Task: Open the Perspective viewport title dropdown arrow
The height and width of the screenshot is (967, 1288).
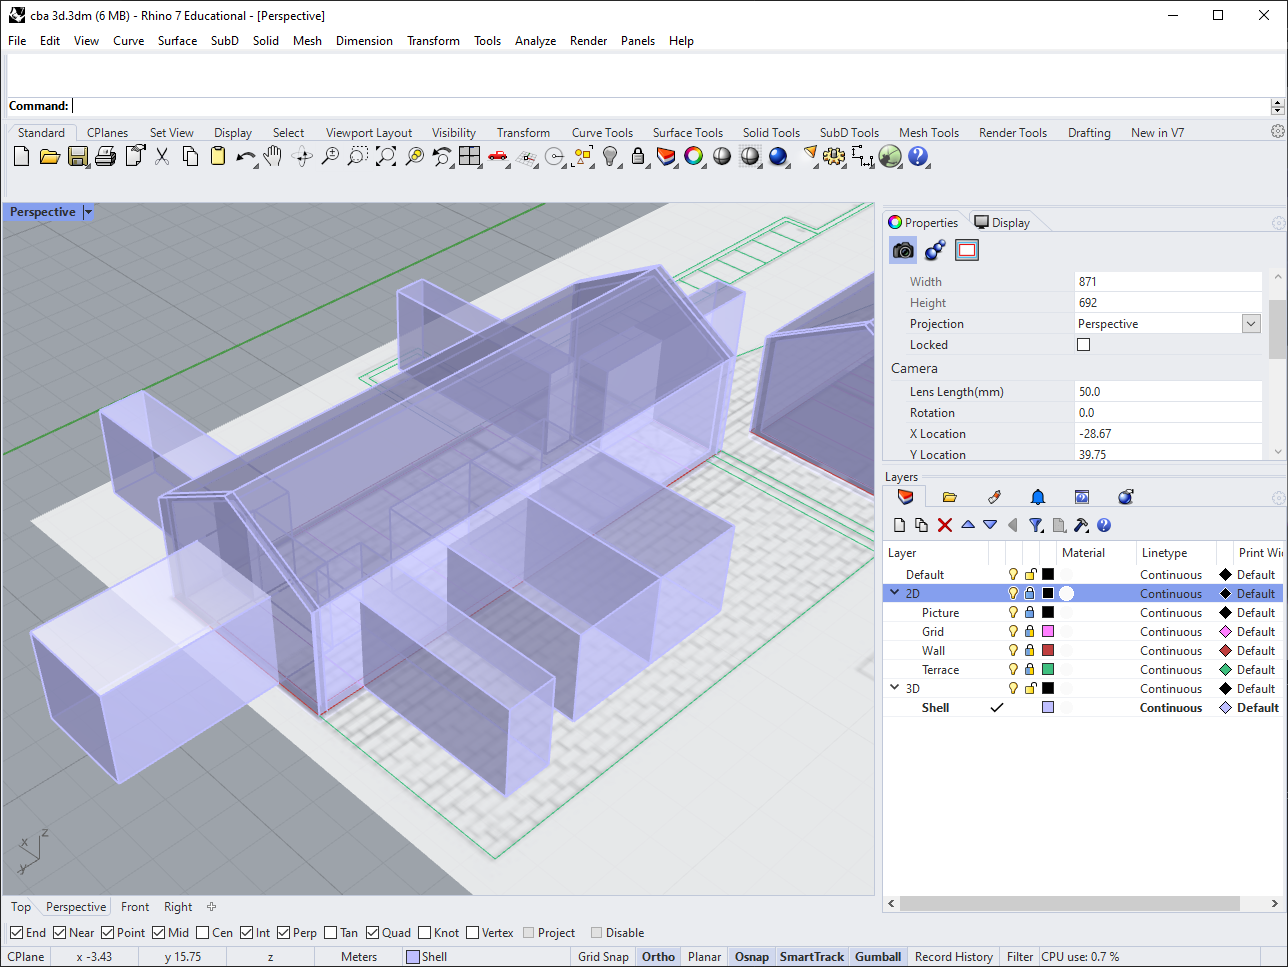Action: (x=88, y=212)
